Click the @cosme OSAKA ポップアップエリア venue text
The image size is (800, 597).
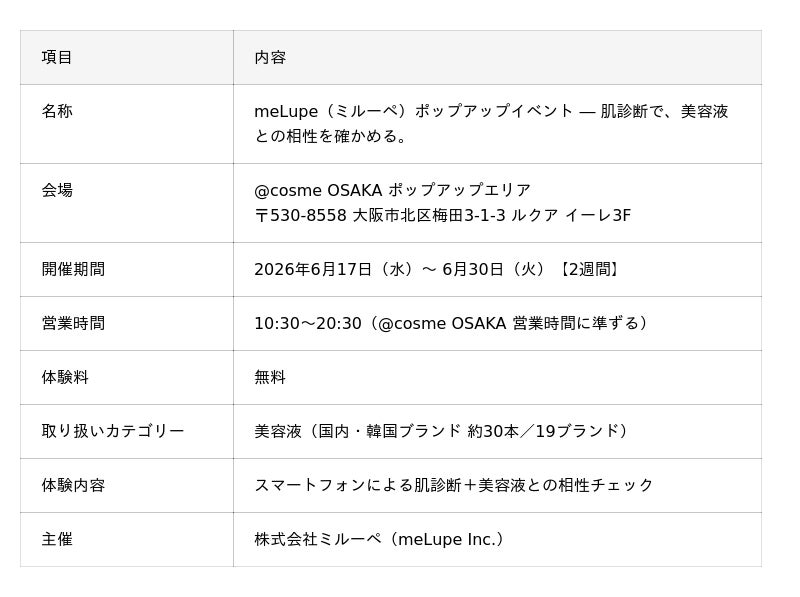(x=392, y=190)
